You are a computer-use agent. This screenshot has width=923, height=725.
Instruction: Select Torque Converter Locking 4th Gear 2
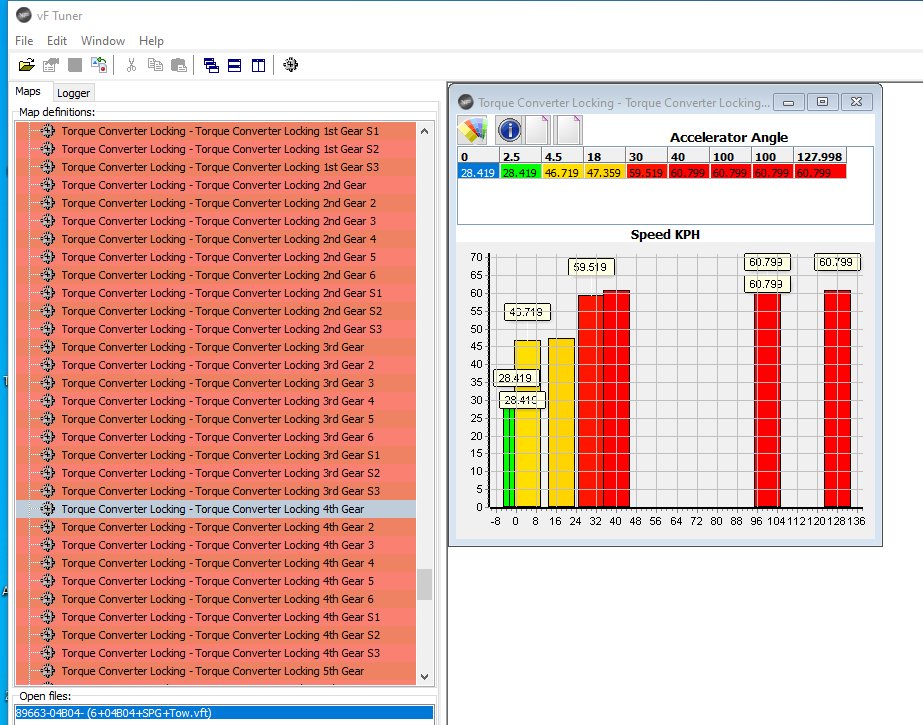pyautogui.click(x=218, y=527)
